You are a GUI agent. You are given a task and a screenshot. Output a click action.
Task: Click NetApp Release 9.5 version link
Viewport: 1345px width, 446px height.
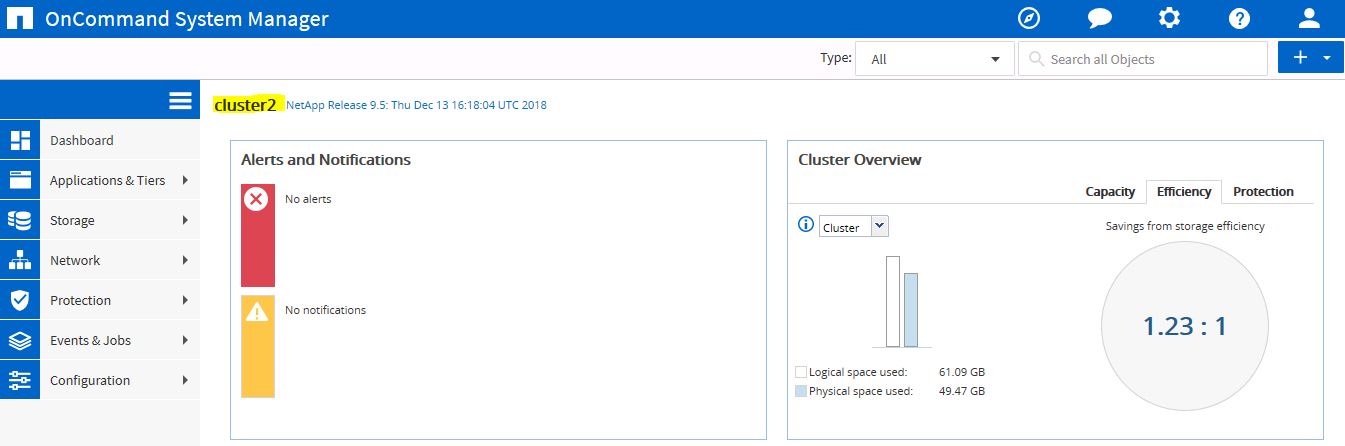[x=416, y=104]
